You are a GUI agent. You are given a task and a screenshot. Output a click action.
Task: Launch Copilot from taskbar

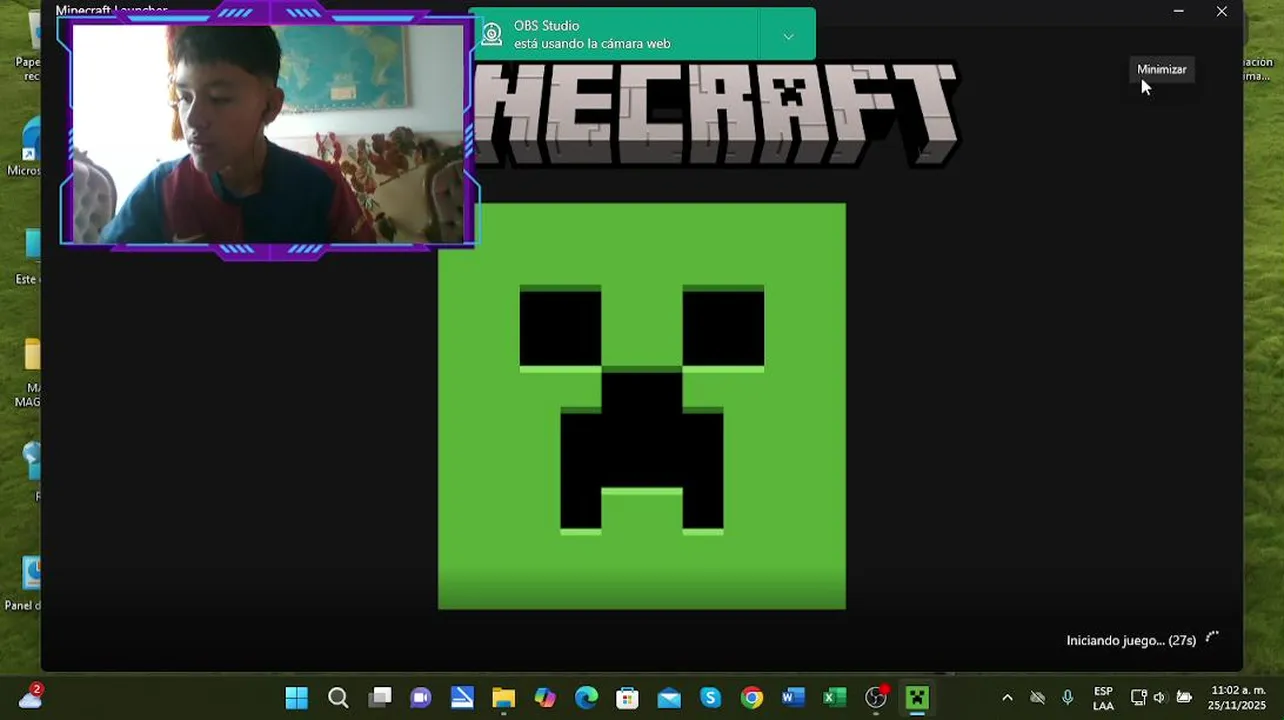tap(545, 697)
